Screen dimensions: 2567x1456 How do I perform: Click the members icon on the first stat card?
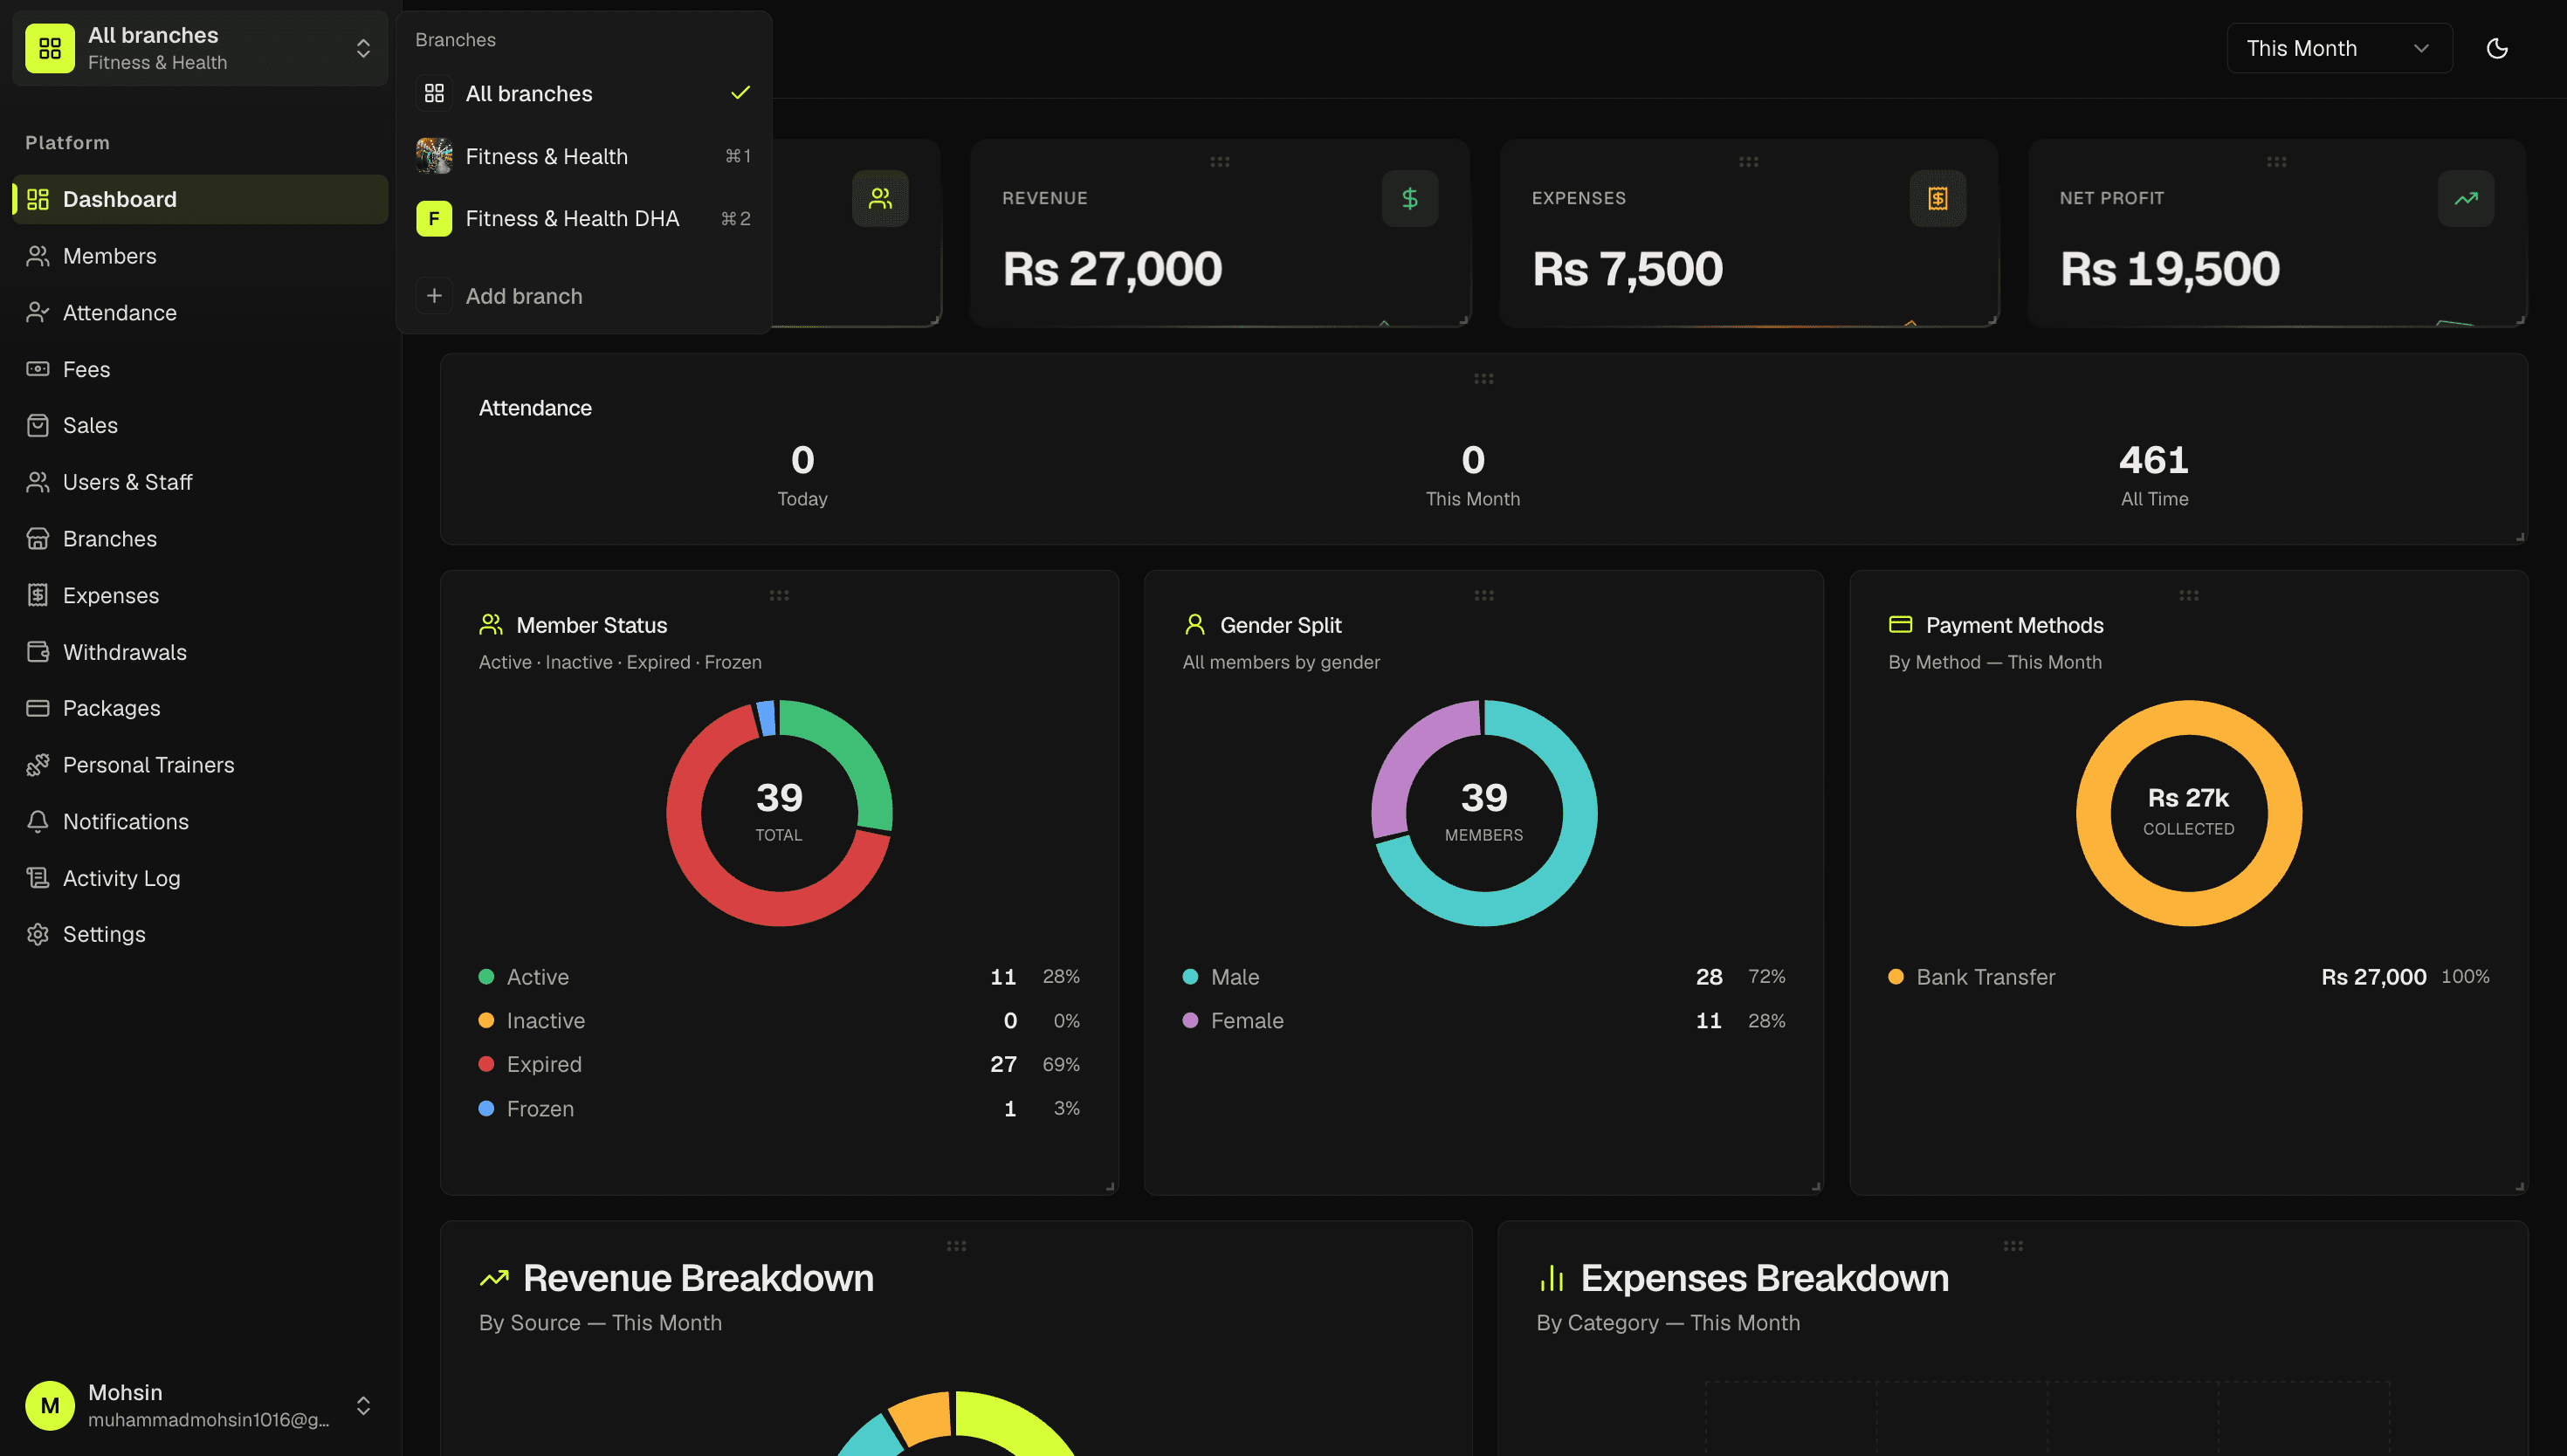[880, 198]
